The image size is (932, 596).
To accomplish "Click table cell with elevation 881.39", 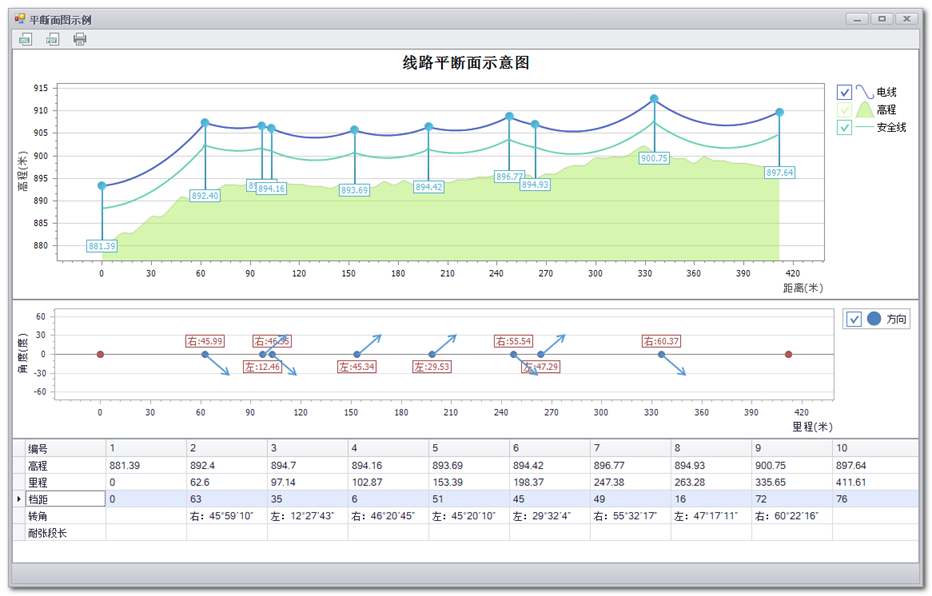I will [x=146, y=466].
